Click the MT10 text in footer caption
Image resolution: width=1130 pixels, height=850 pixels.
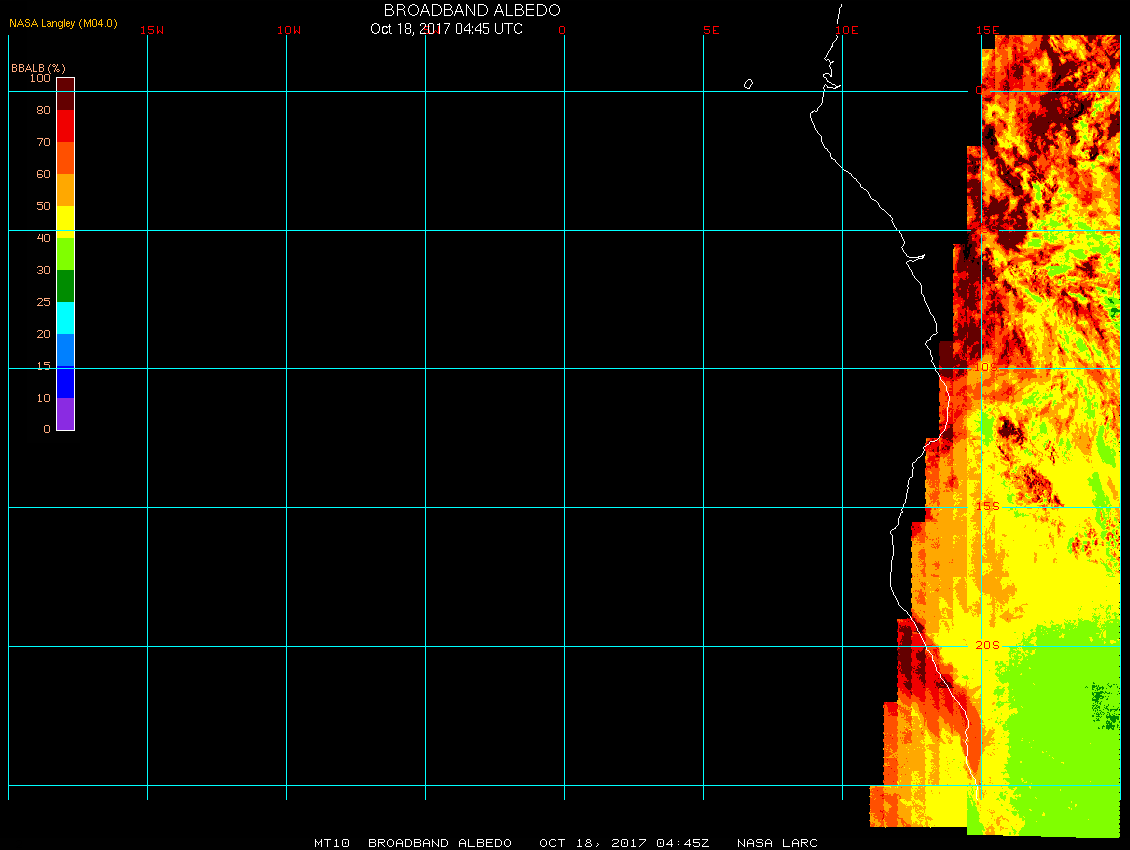330,843
